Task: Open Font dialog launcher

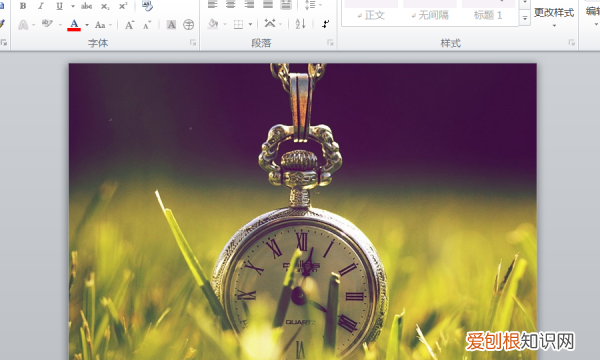Action: (193, 43)
